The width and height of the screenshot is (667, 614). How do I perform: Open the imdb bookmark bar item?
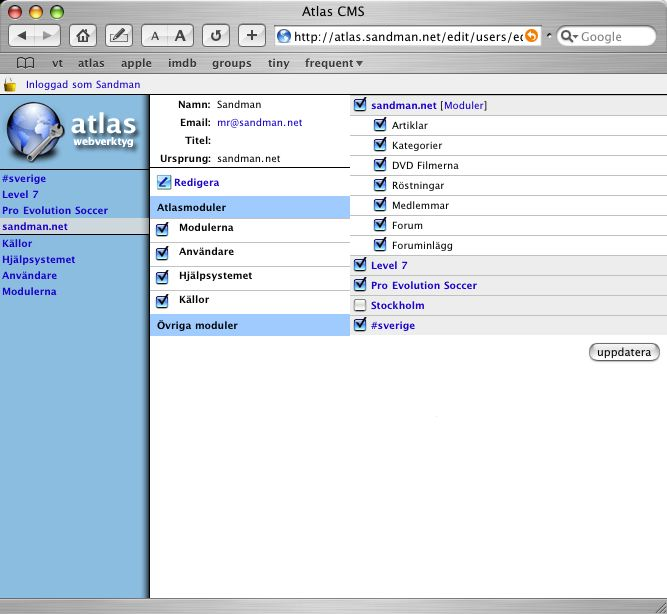181,63
